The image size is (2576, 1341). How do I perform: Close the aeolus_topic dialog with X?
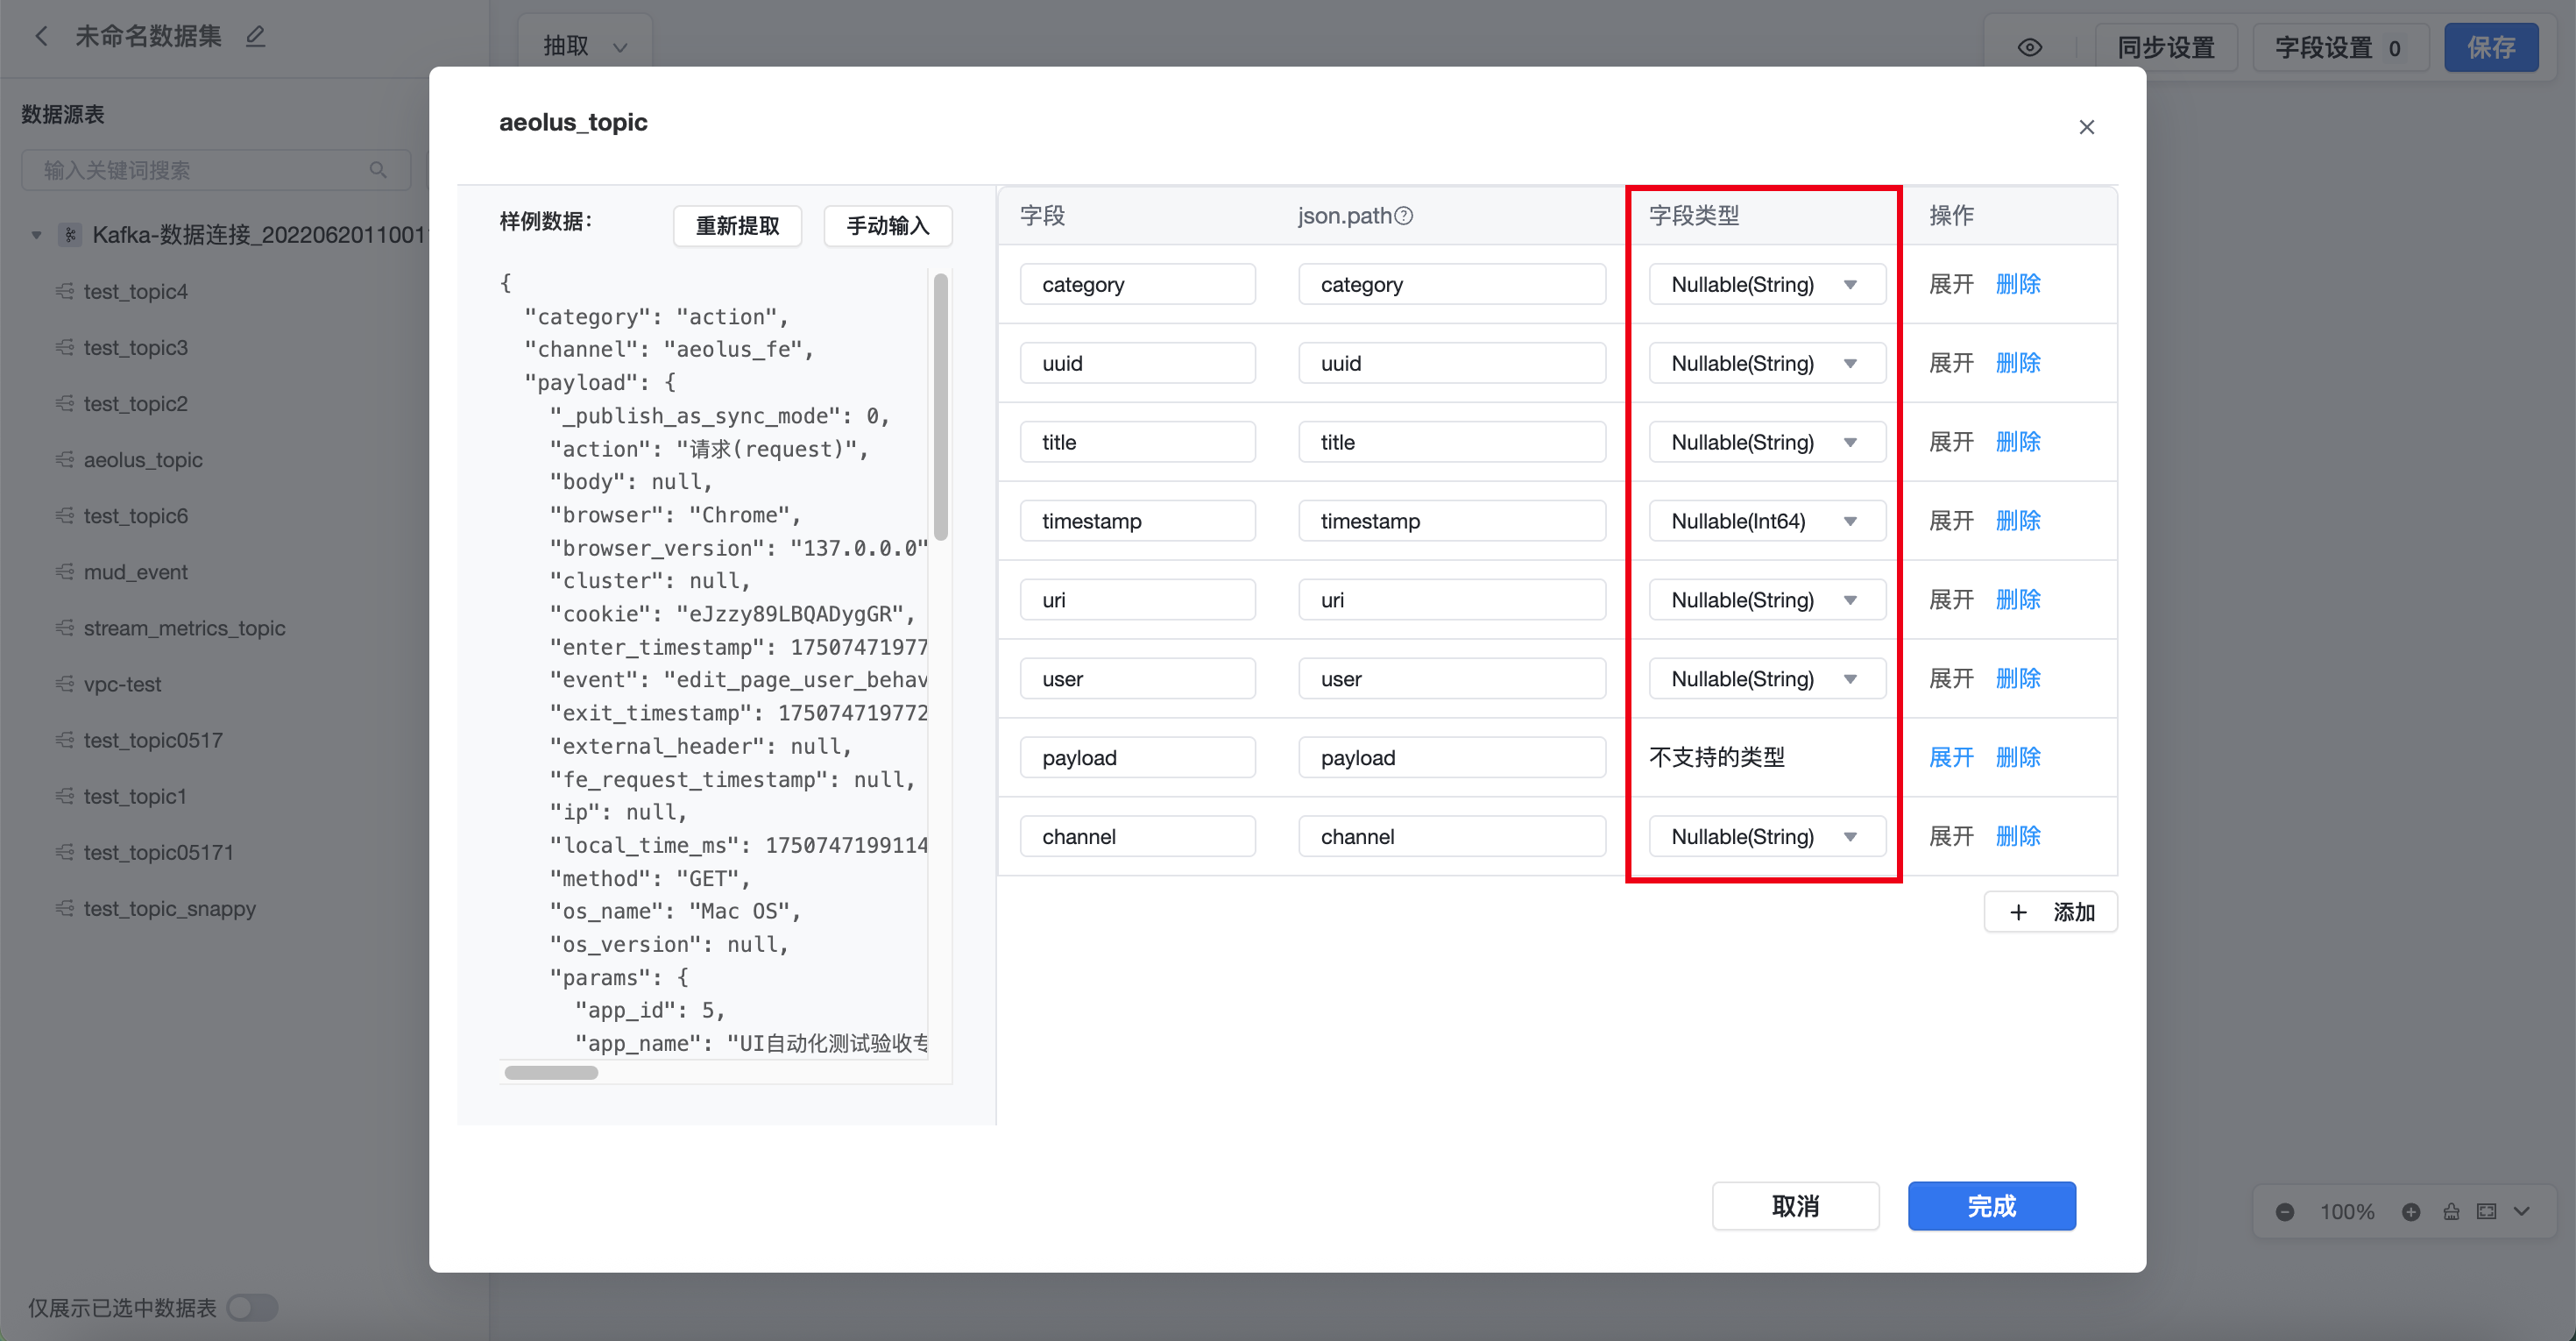tap(2086, 127)
